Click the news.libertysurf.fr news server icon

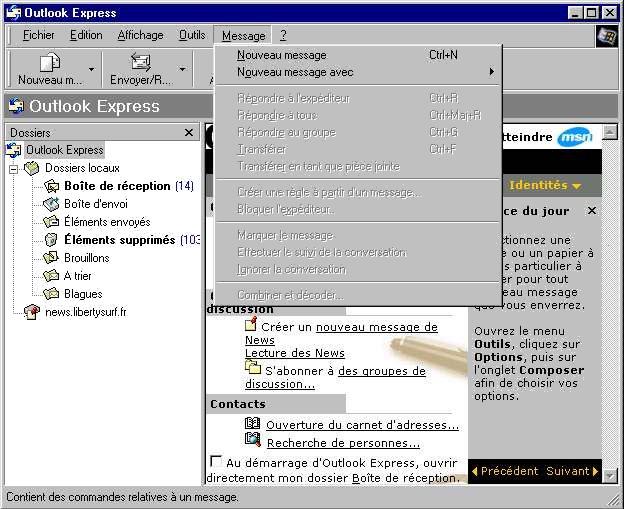click(32, 312)
